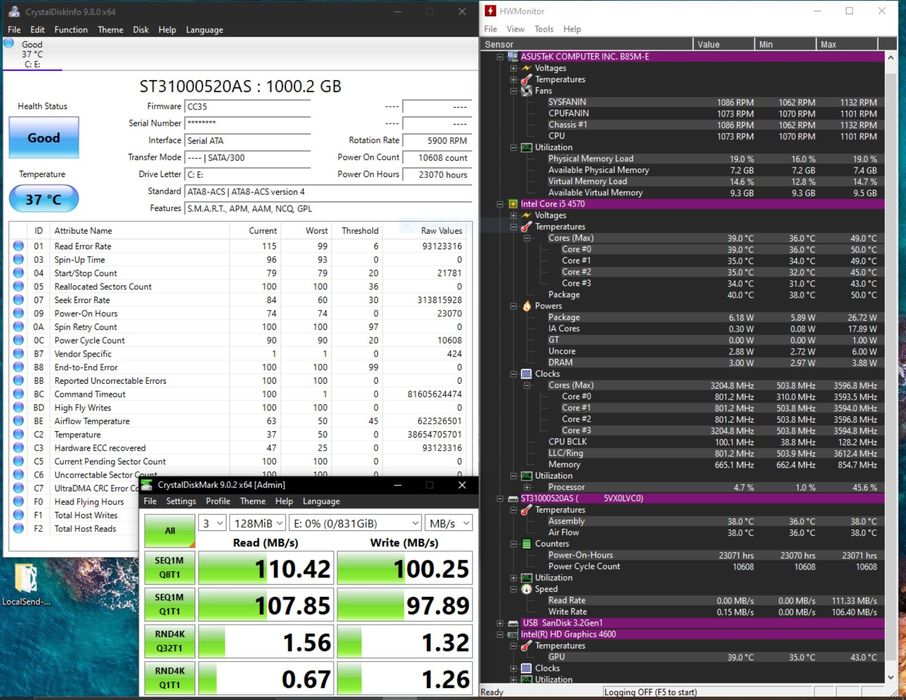Open Disk menu in CrystalDiskInfo
This screenshot has width=906, height=700.
(140, 29)
